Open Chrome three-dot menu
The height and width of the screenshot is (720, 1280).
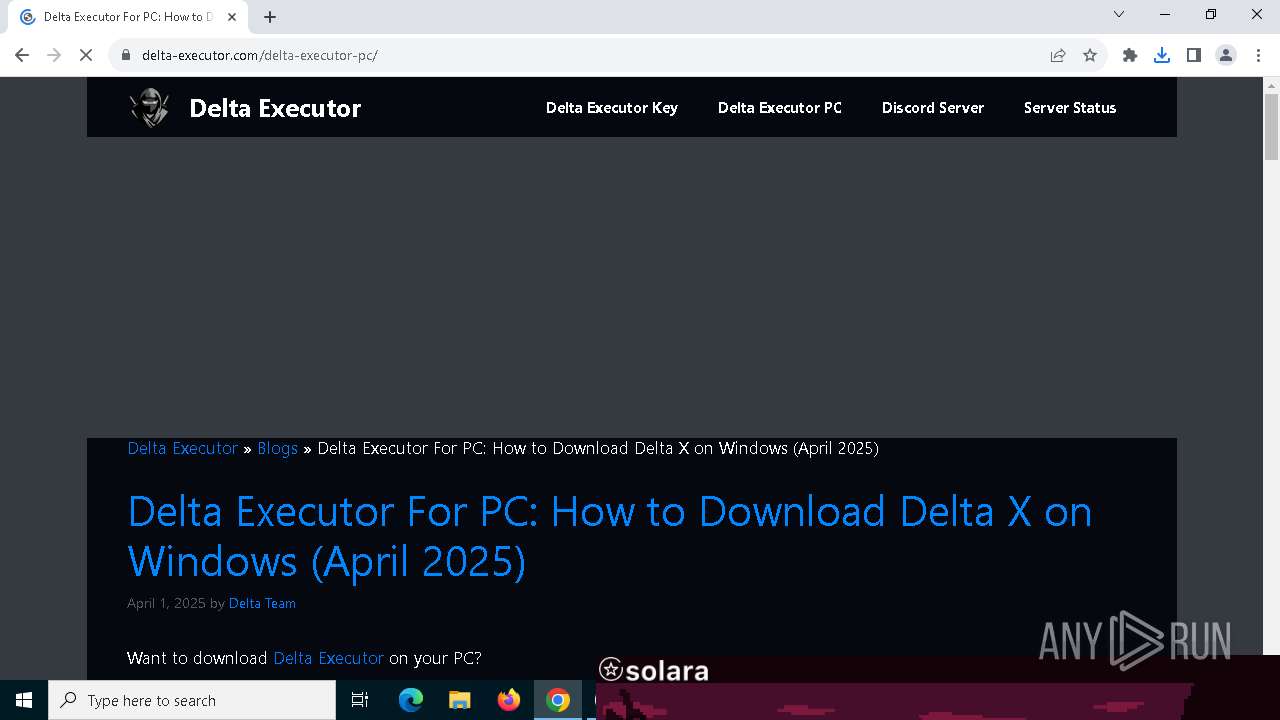coord(1258,55)
